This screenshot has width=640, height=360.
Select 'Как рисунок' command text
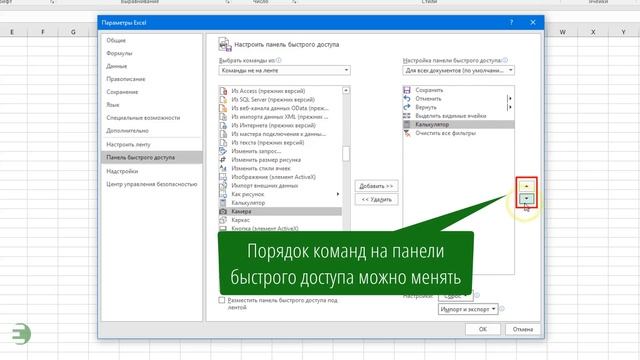tap(248, 194)
